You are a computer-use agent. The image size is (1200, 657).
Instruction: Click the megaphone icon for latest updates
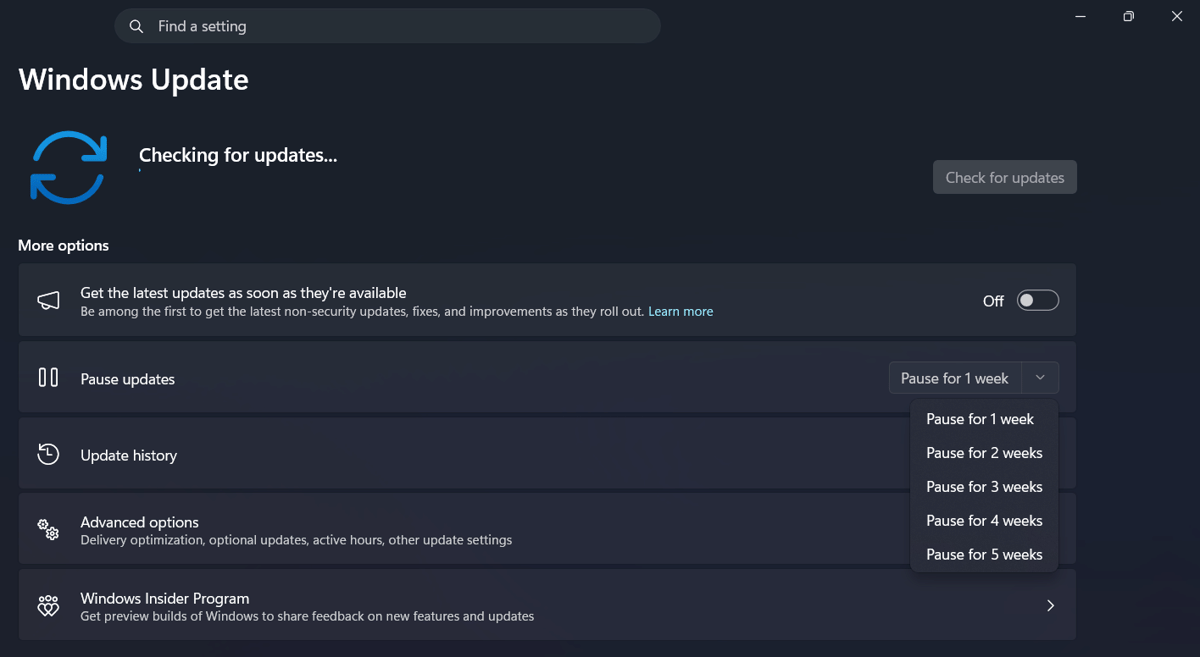(x=48, y=301)
